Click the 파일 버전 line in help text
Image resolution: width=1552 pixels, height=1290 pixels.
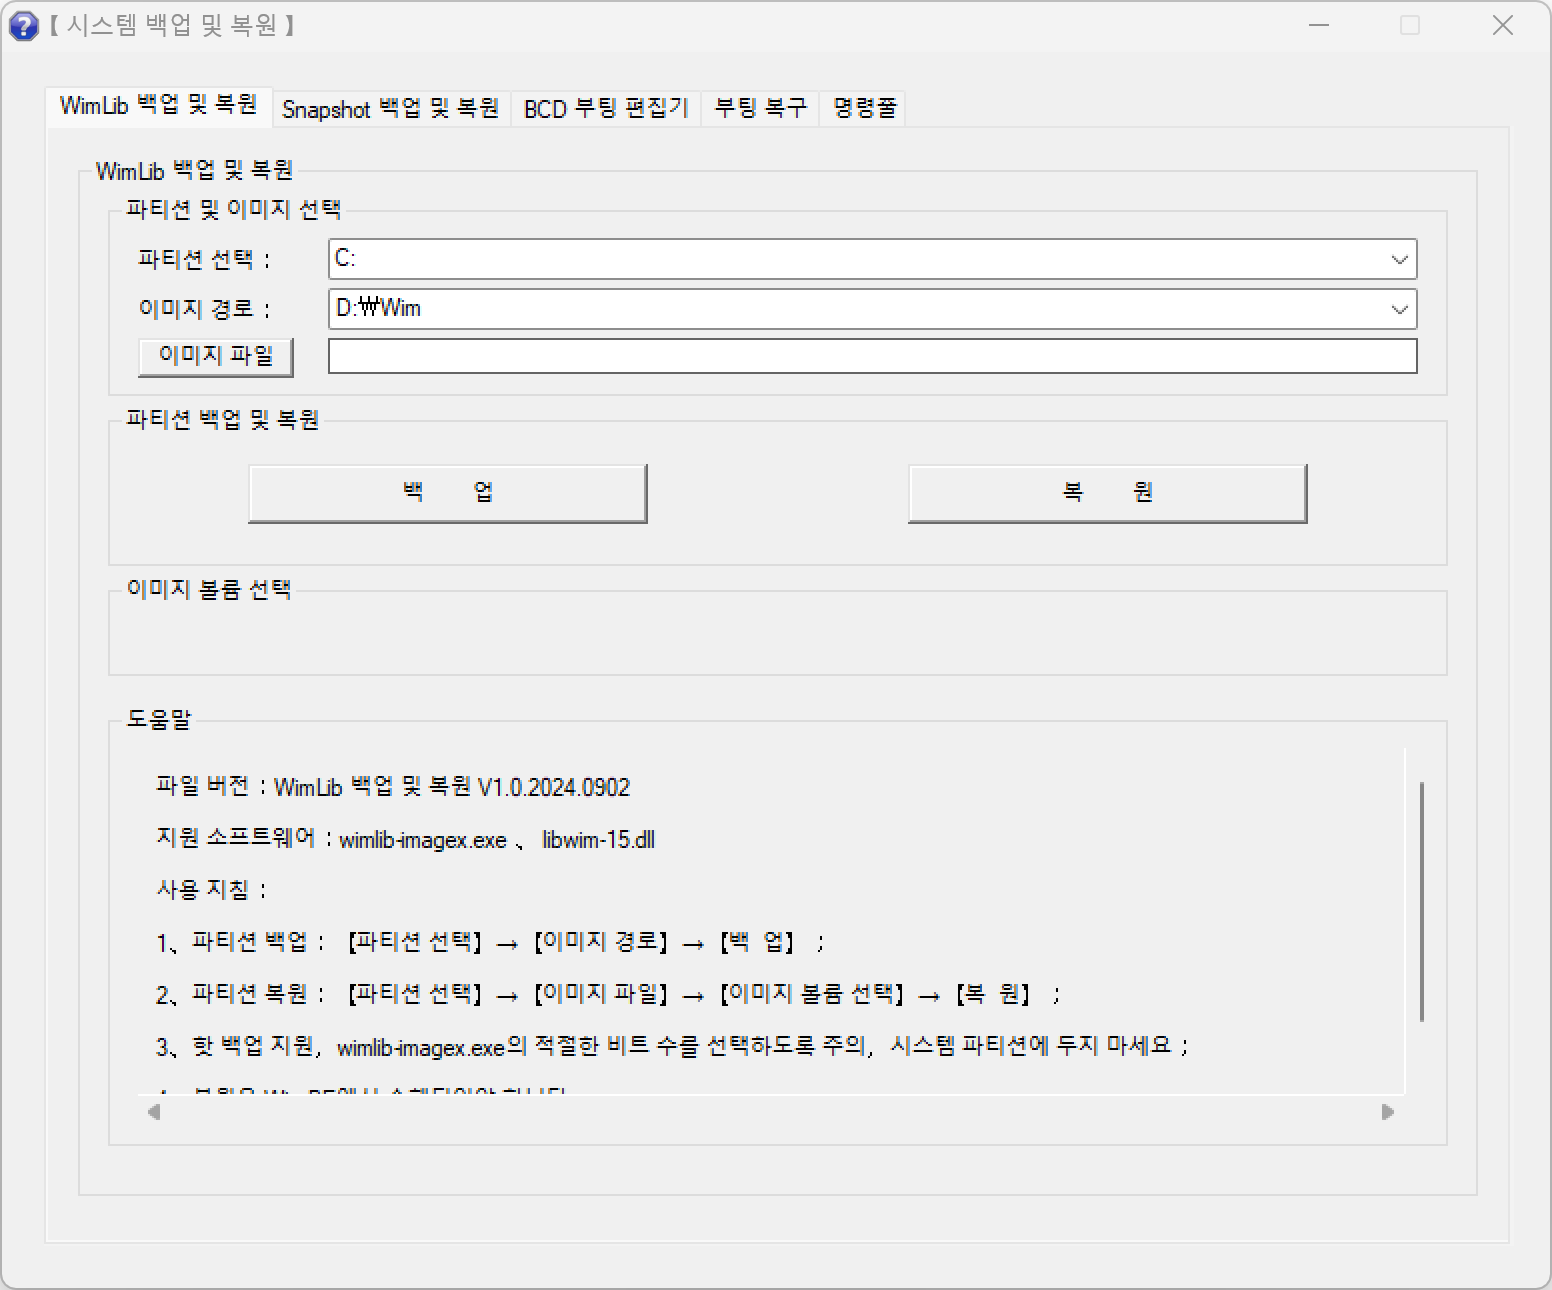tap(393, 787)
